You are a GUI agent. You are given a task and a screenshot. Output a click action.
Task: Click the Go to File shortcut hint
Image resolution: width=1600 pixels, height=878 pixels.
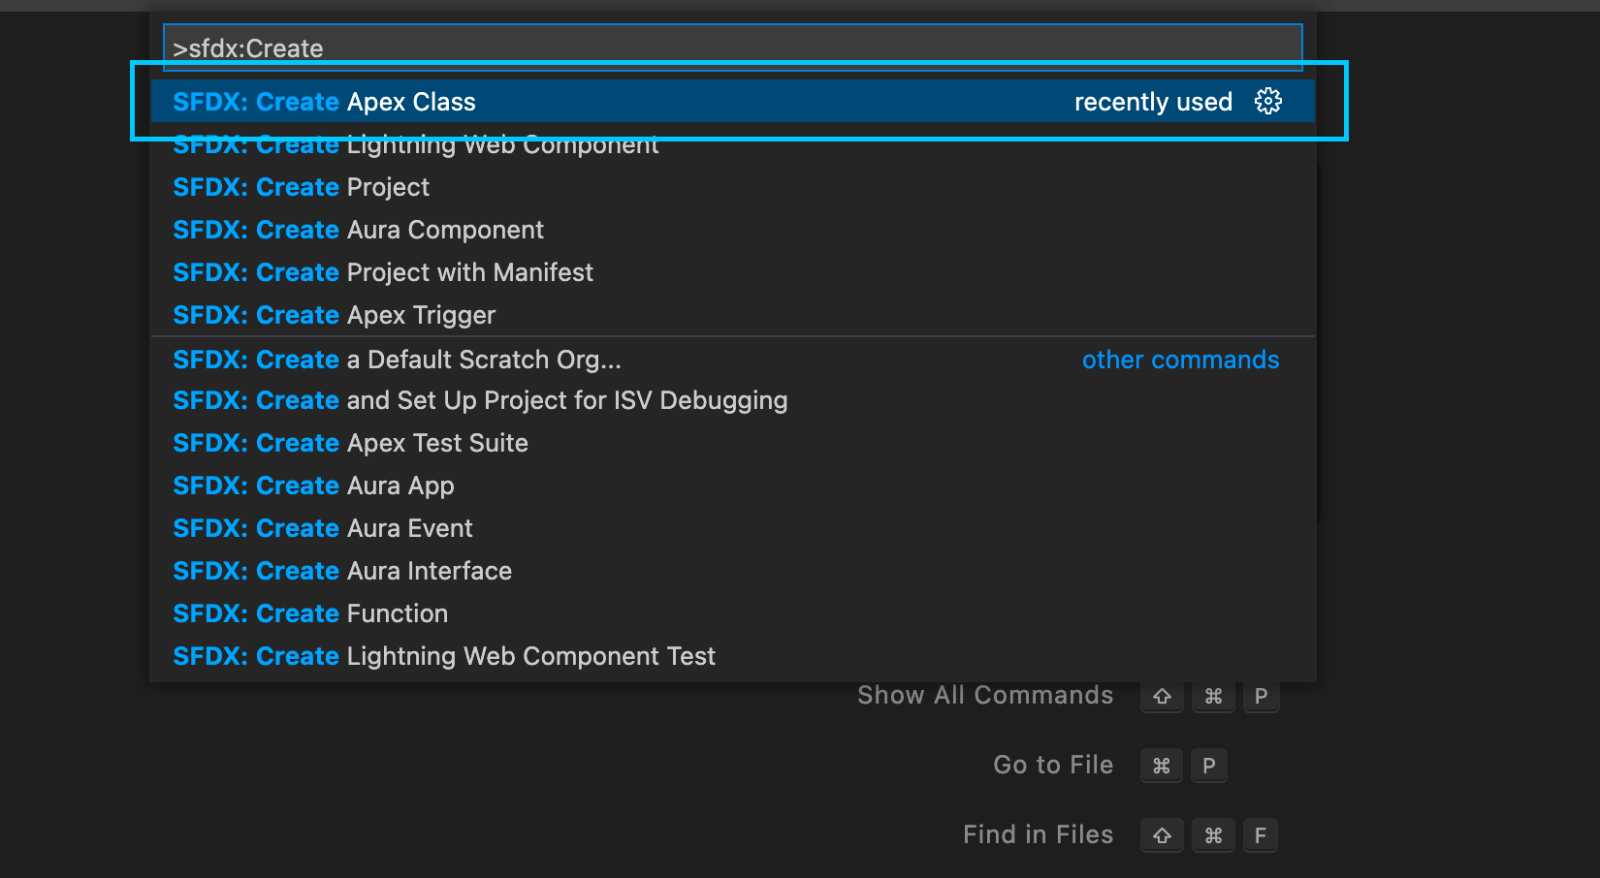[1052, 765]
